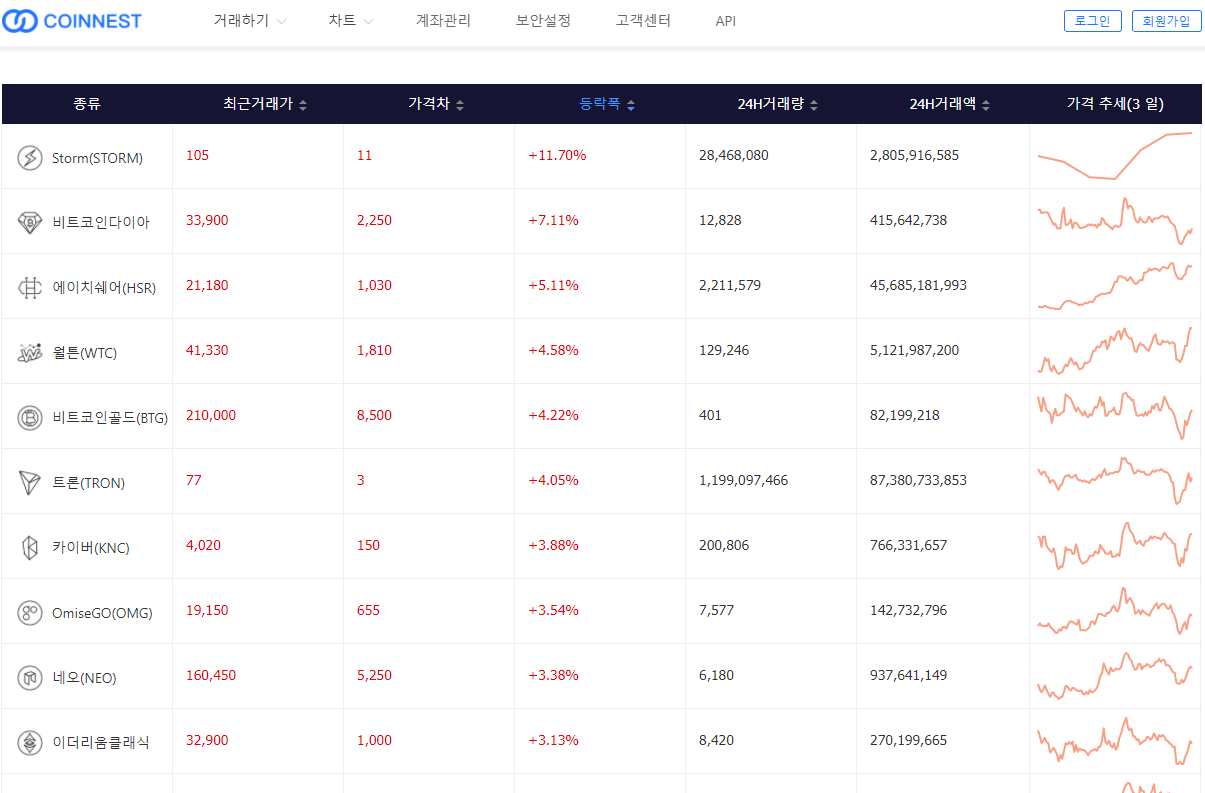The image size is (1205, 793).
Task: Click the Kyber (KNC) coin icon
Action: point(30,548)
